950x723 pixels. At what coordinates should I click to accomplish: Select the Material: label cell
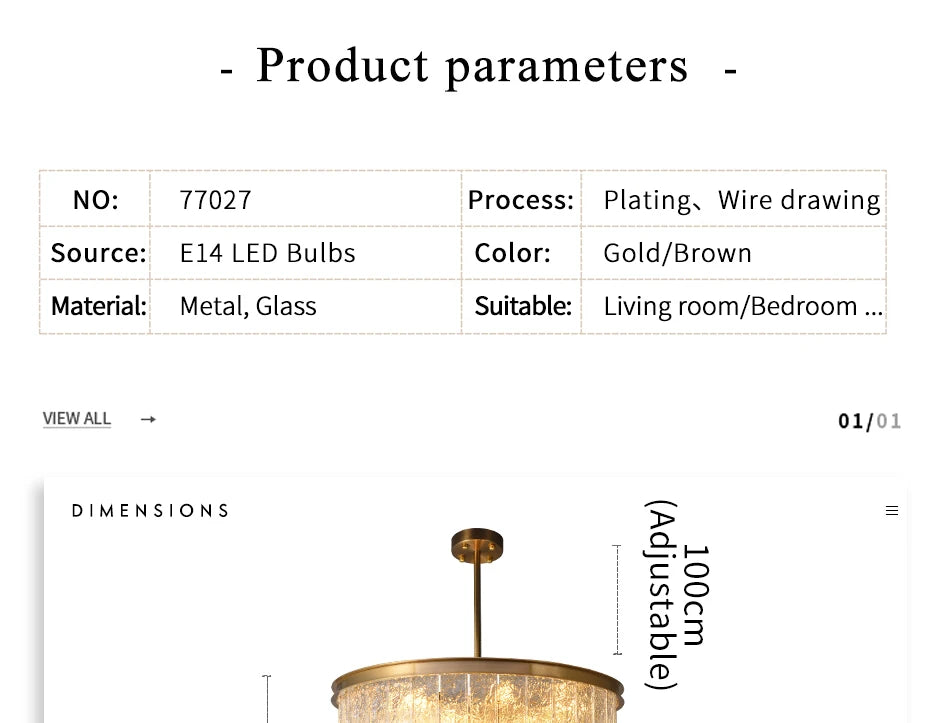pos(98,306)
